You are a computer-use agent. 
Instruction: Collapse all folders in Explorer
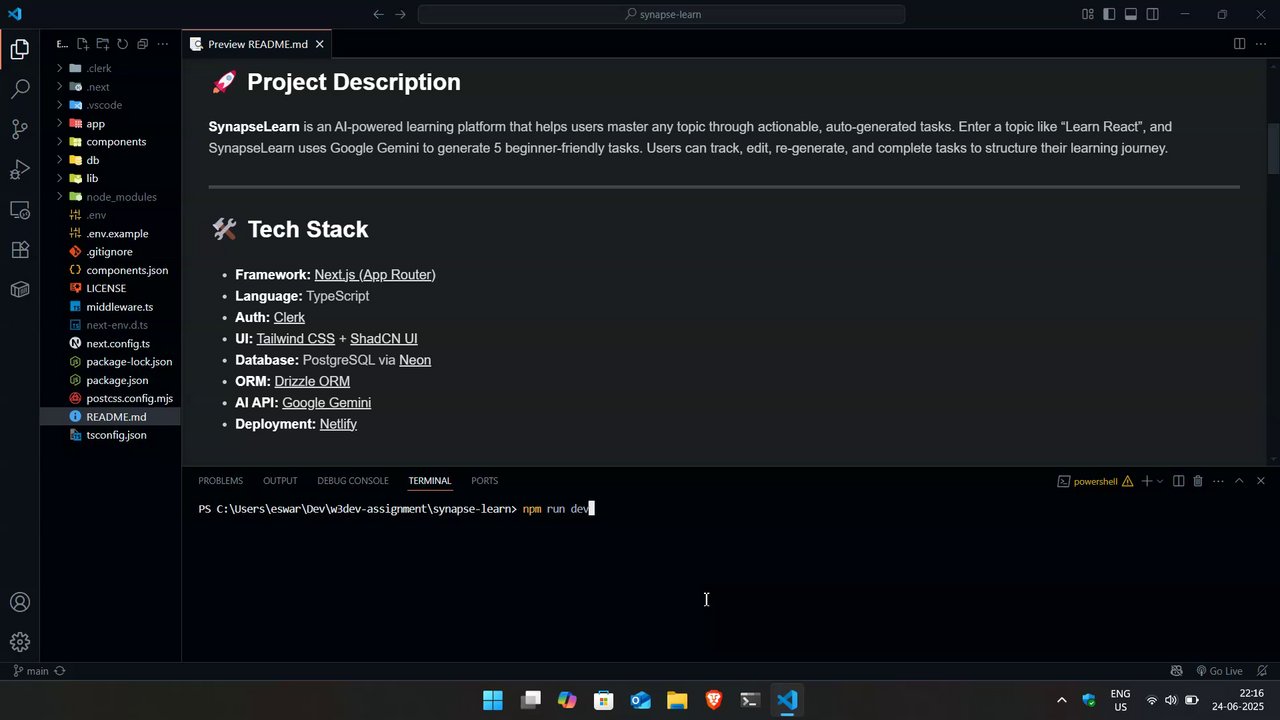coord(143,44)
